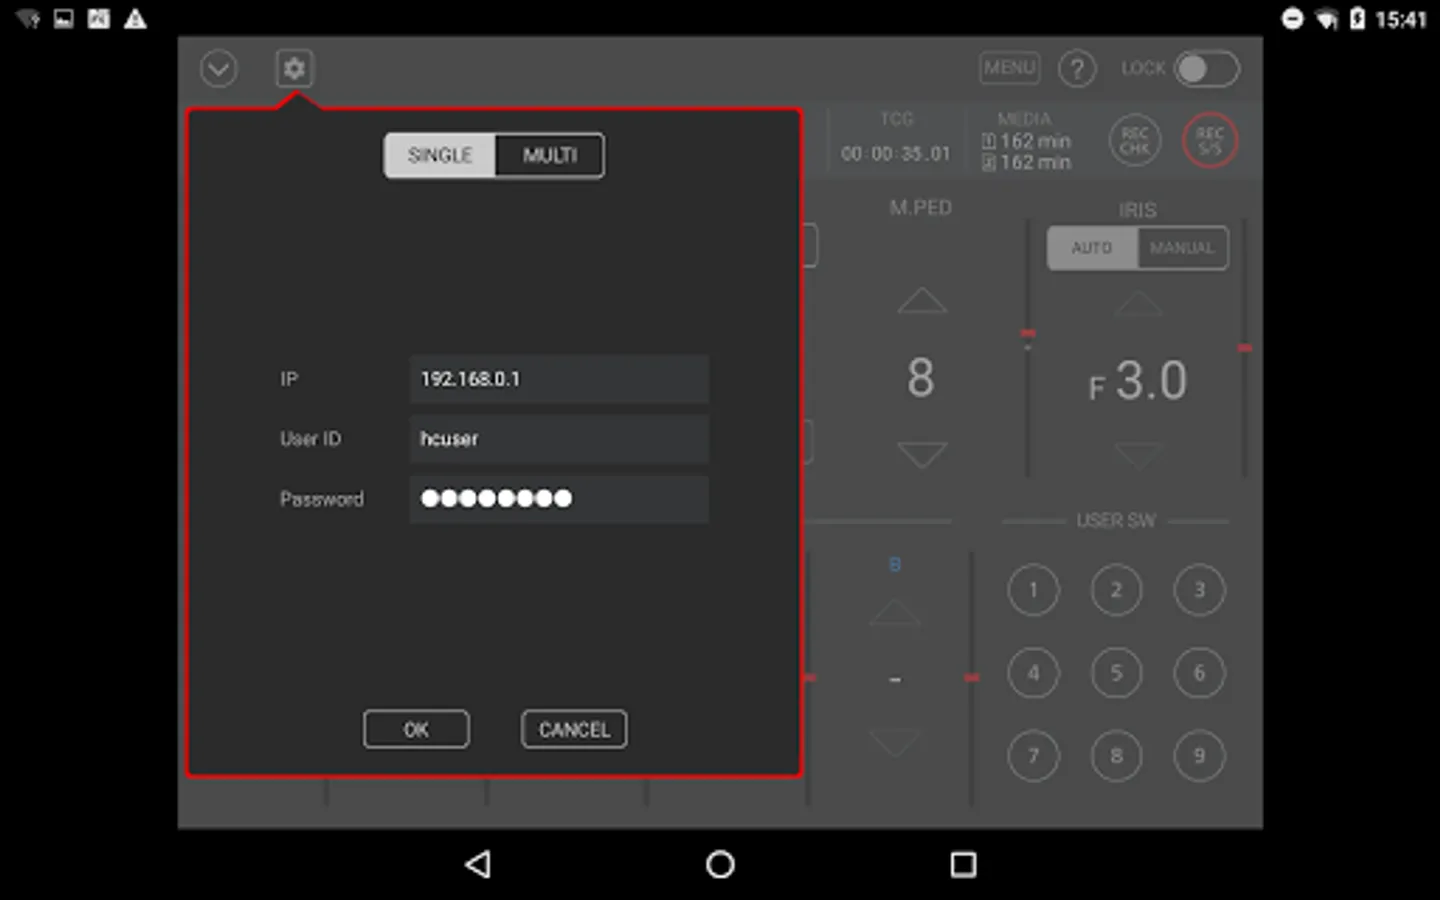This screenshot has width=1440, height=900.
Task: Click the red marker on the left iris slider
Action: point(1028,333)
